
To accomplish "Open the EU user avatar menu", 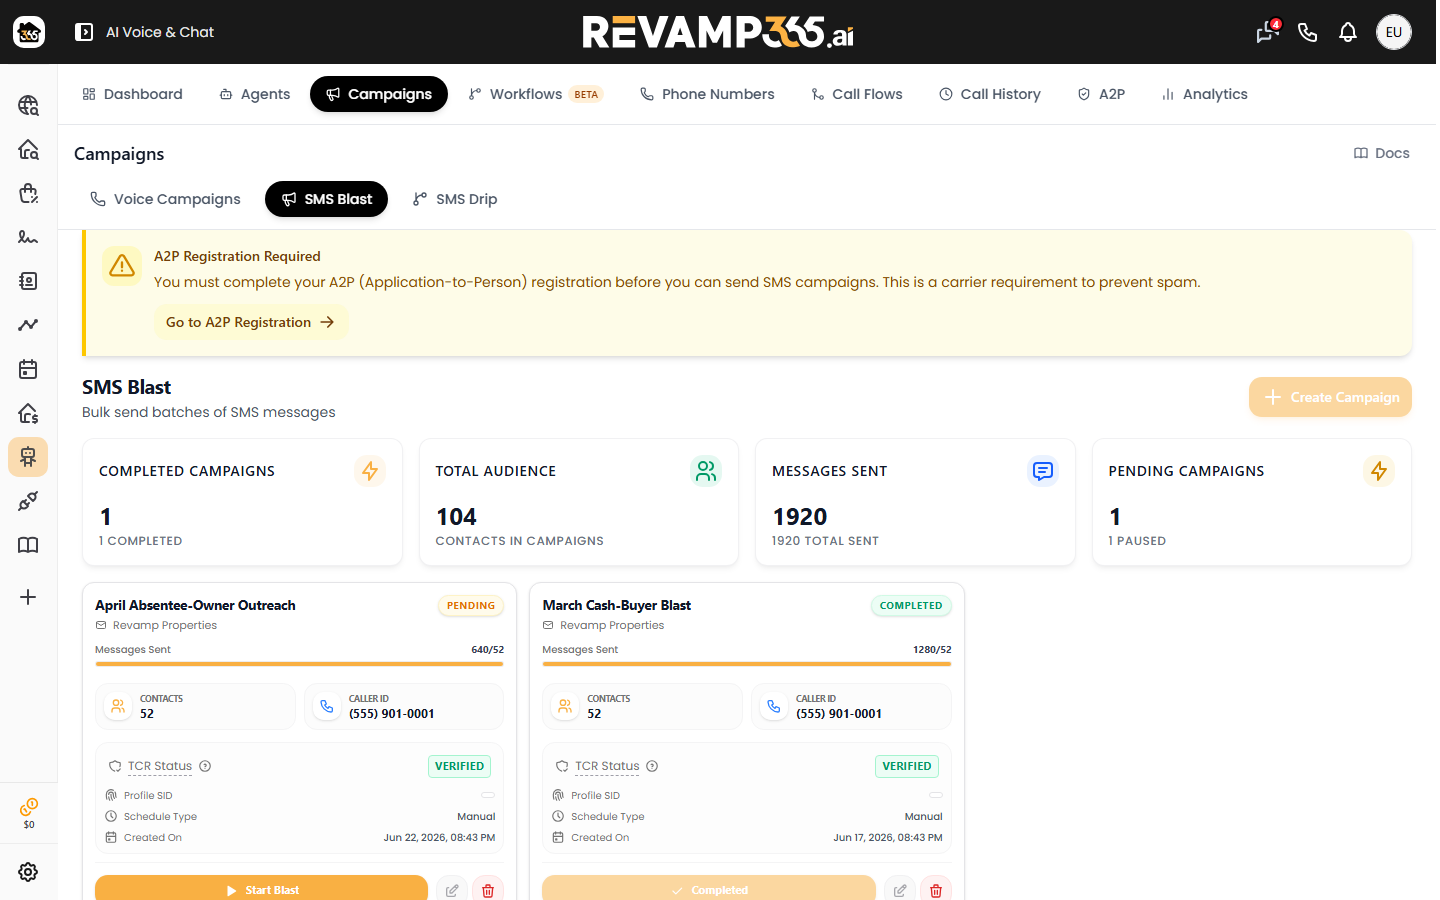I will click(x=1394, y=32).
